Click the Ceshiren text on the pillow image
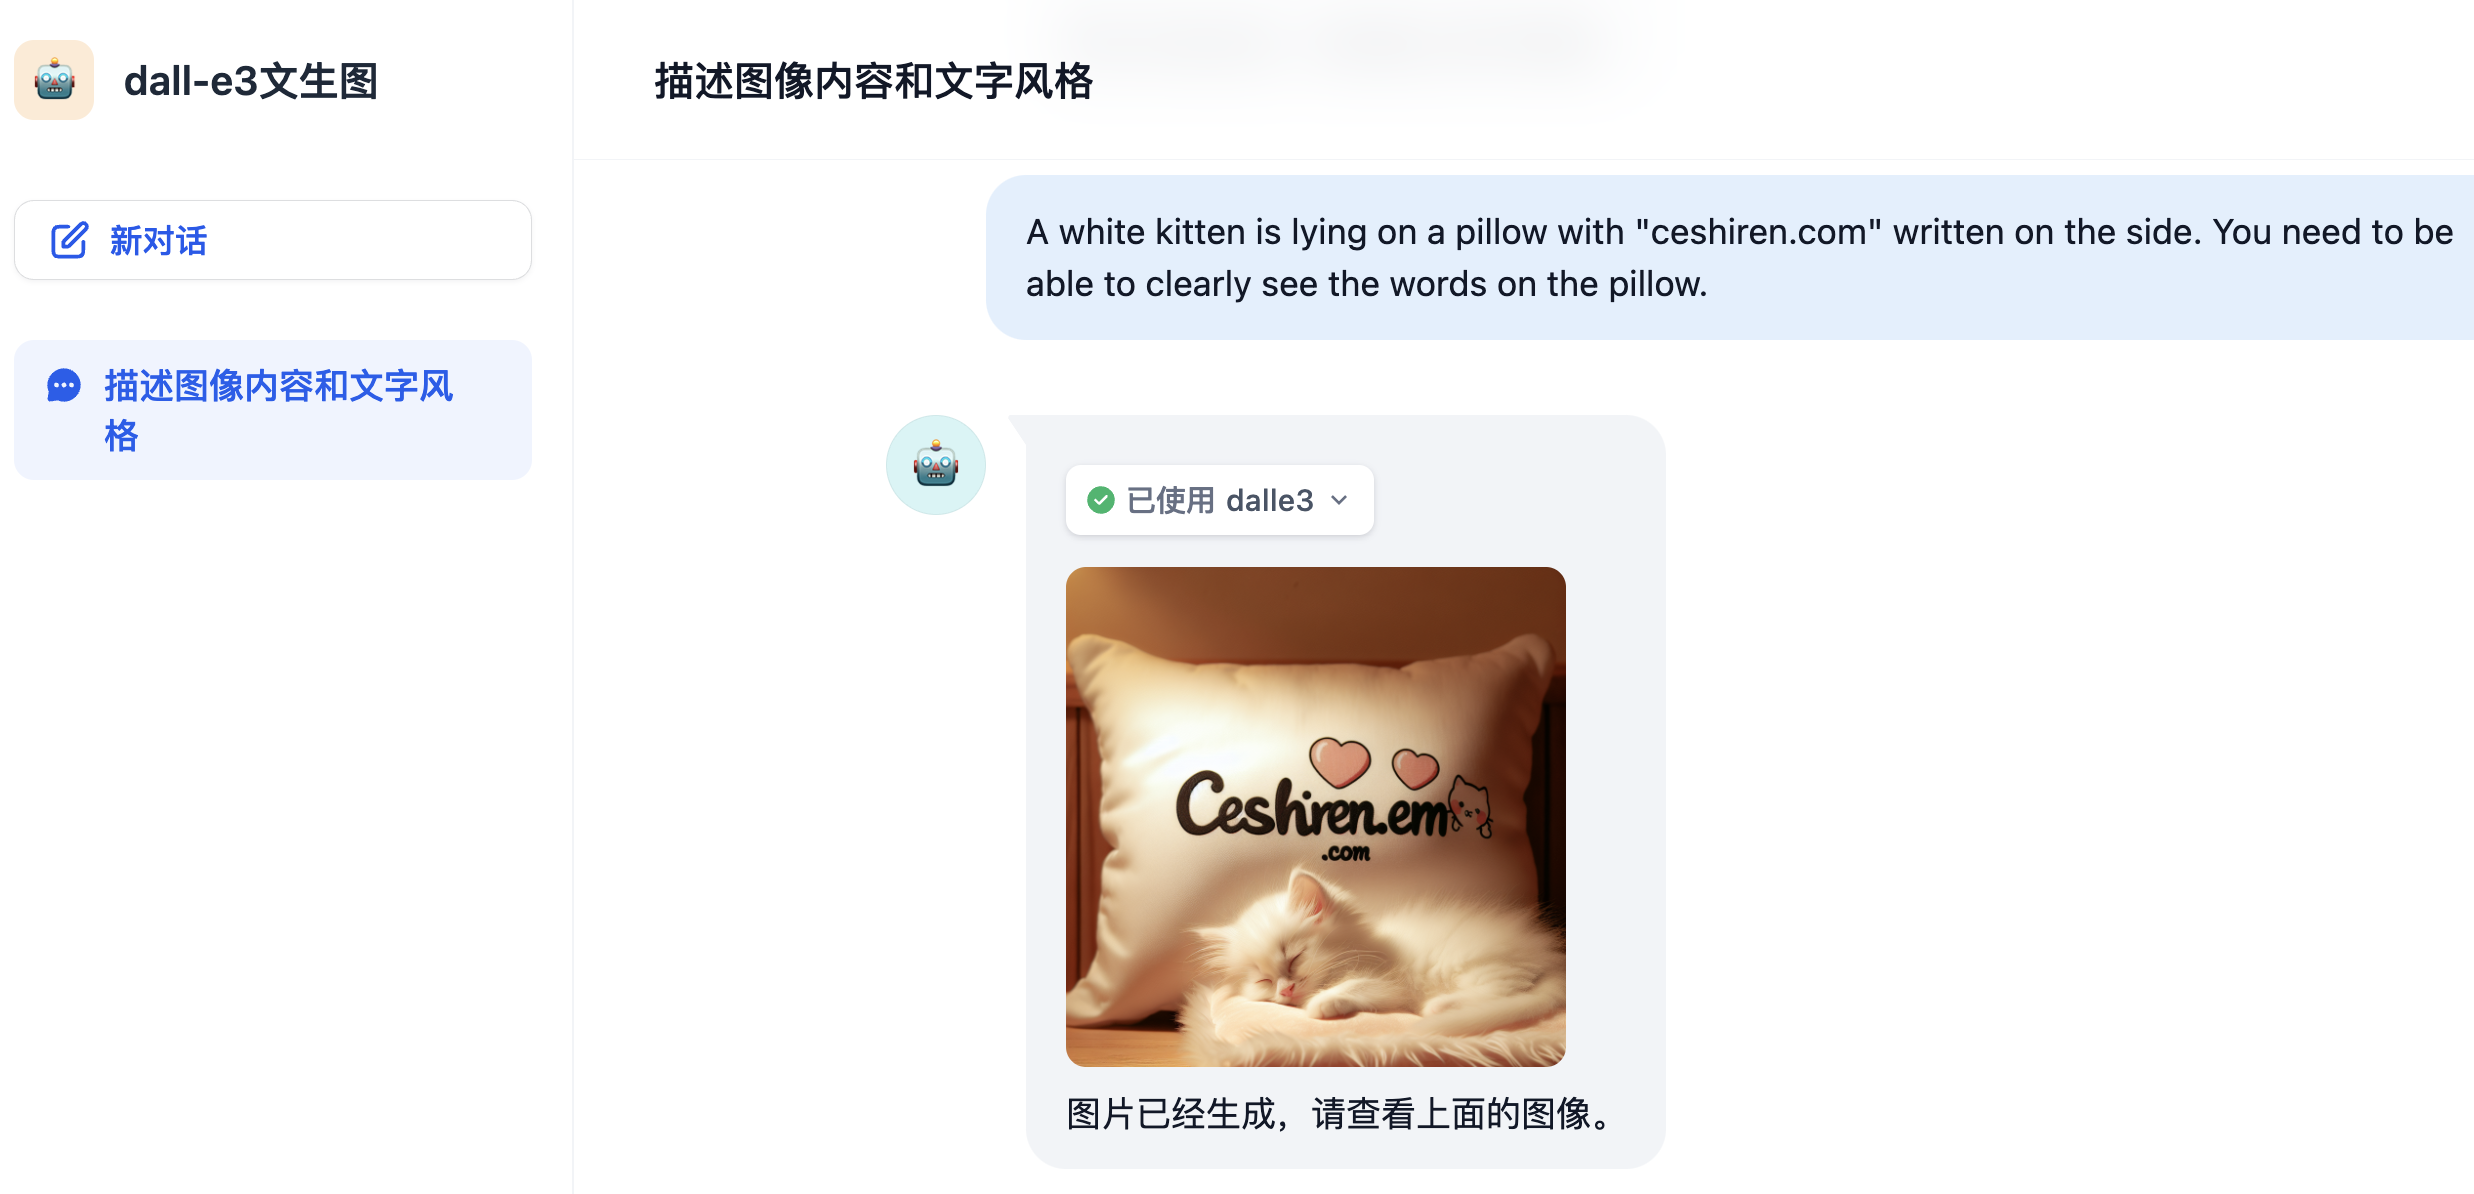Image resolution: width=2474 pixels, height=1194 pixels. [1312, 805]
